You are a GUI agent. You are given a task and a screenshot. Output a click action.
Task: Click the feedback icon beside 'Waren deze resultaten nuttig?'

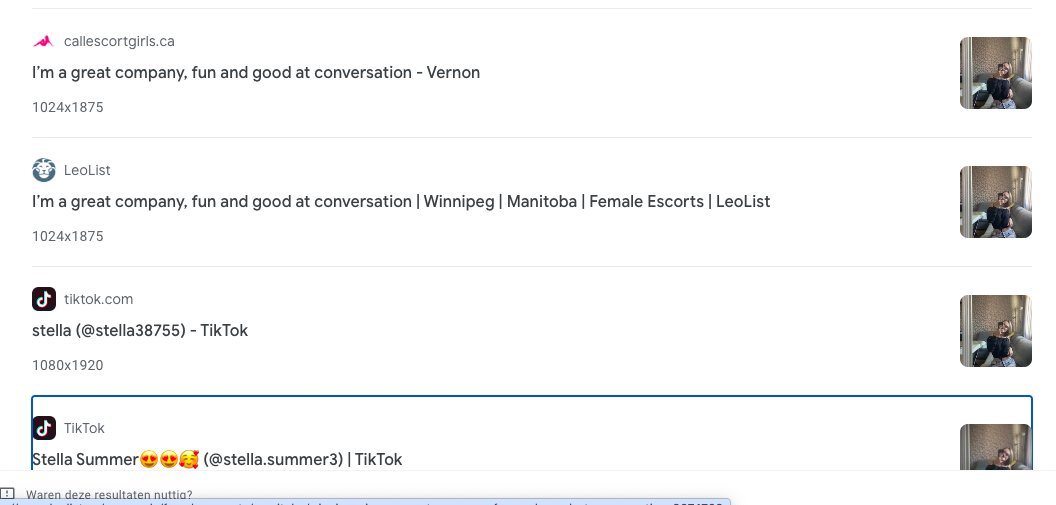(7, 494)
